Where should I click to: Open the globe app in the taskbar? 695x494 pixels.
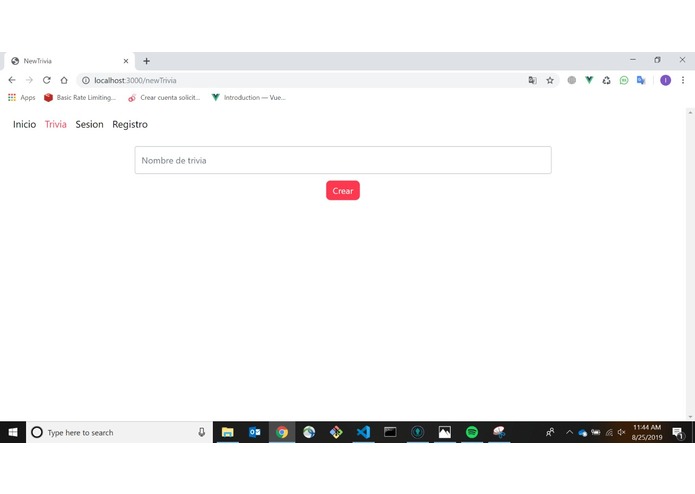309,432
